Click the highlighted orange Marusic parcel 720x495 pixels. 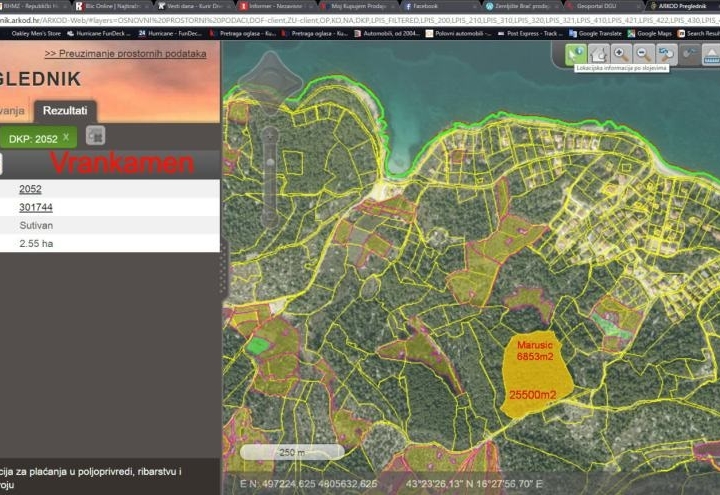536,375
